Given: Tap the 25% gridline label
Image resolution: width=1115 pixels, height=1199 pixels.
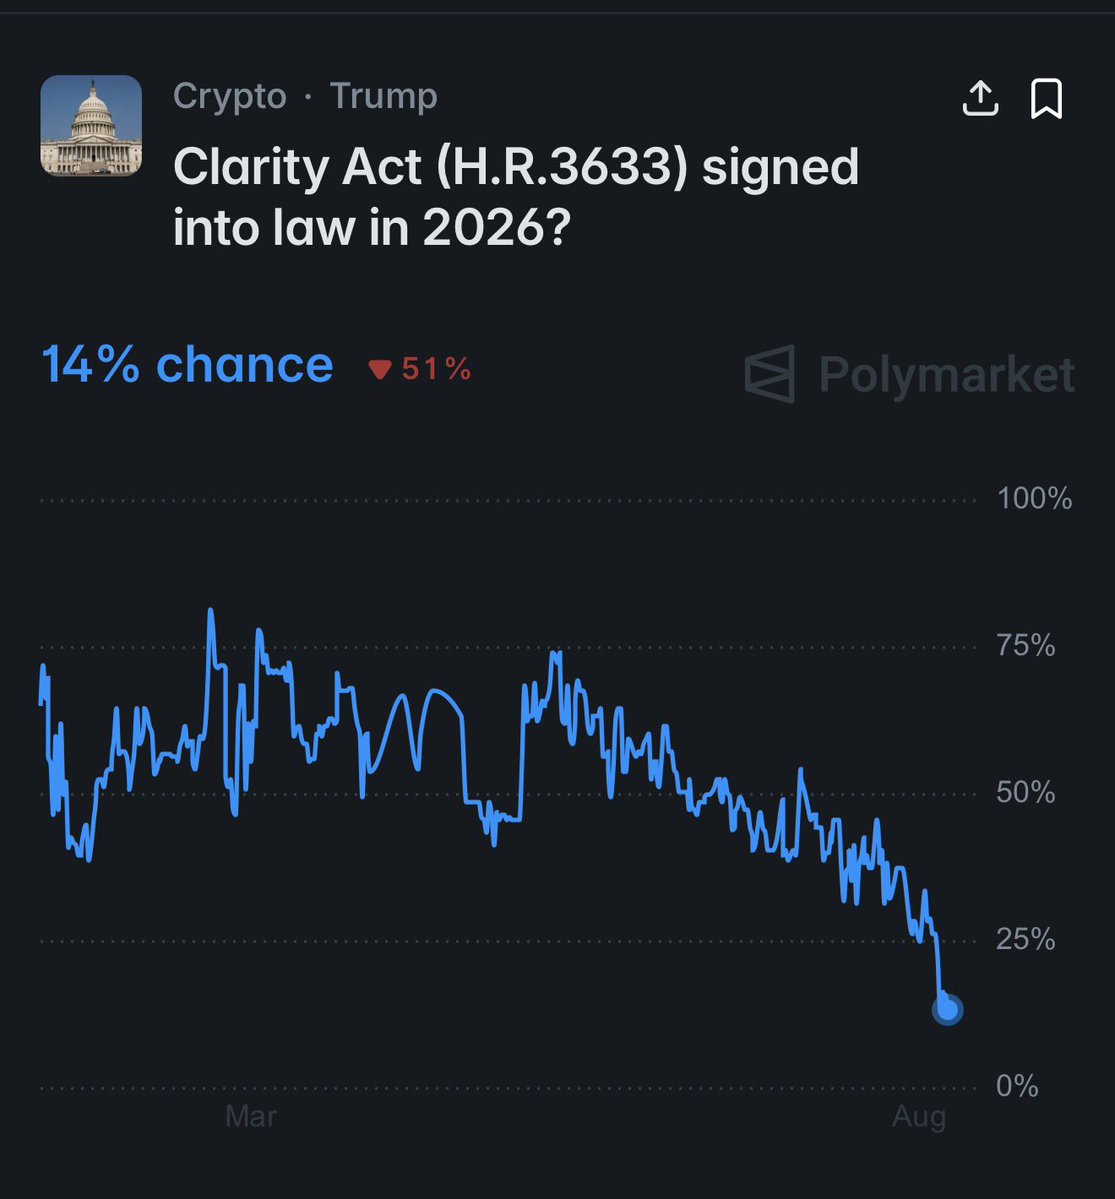Looking at the screenshot, I should [1026, 939].
